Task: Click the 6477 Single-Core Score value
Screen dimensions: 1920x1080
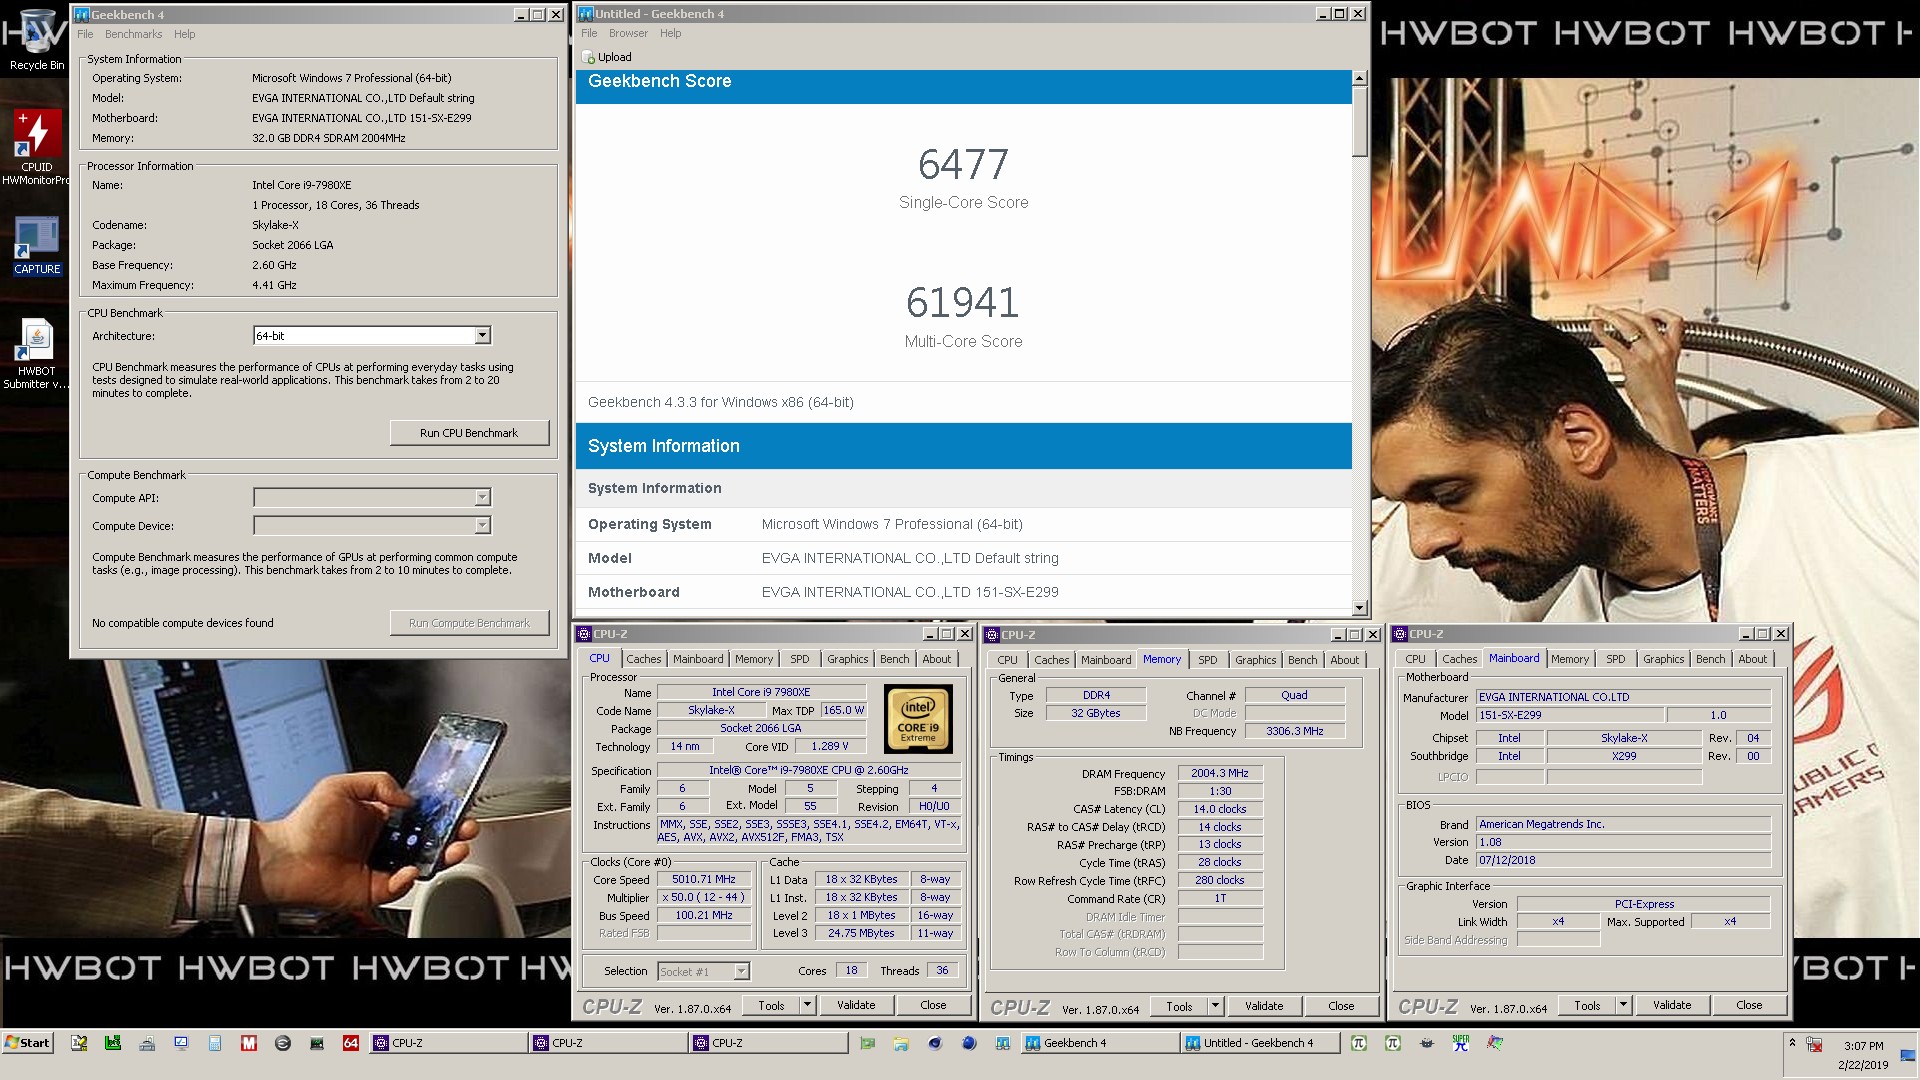Action: point(963,164)
